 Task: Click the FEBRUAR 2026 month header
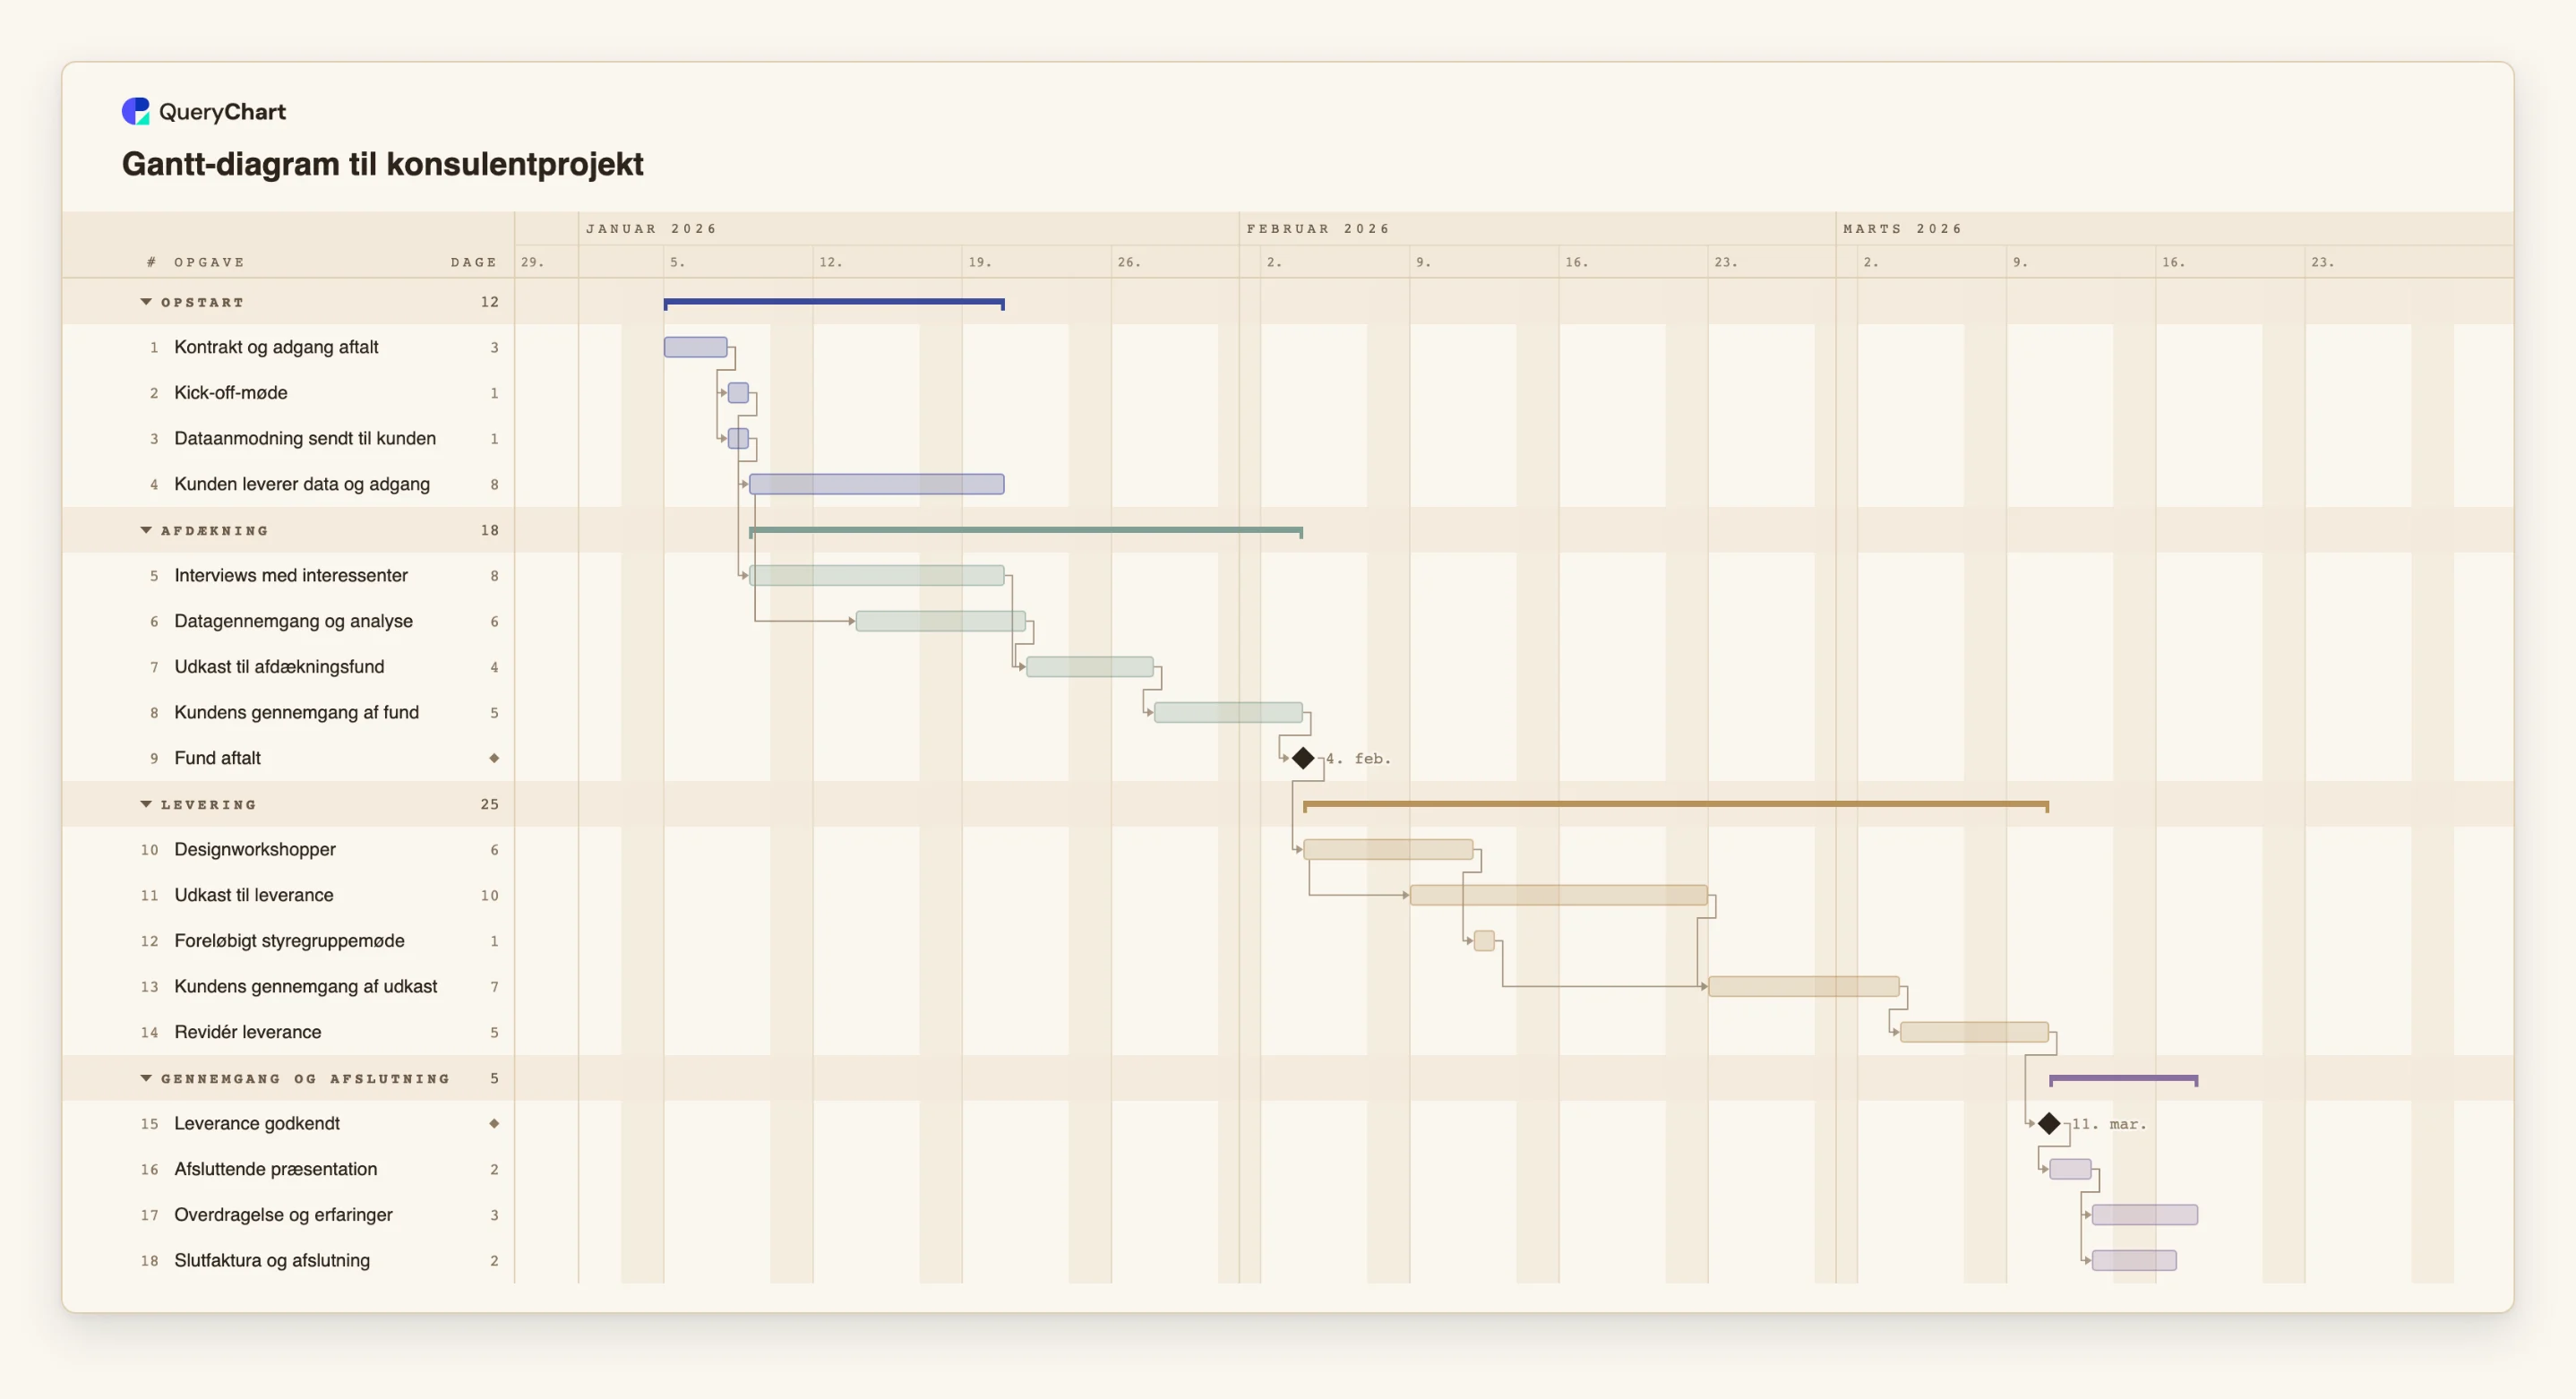click(1318, 229)
